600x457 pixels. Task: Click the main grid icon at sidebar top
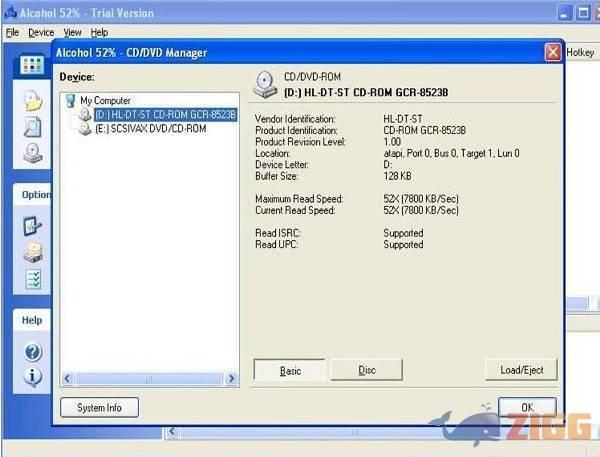(x=32, y=65)
